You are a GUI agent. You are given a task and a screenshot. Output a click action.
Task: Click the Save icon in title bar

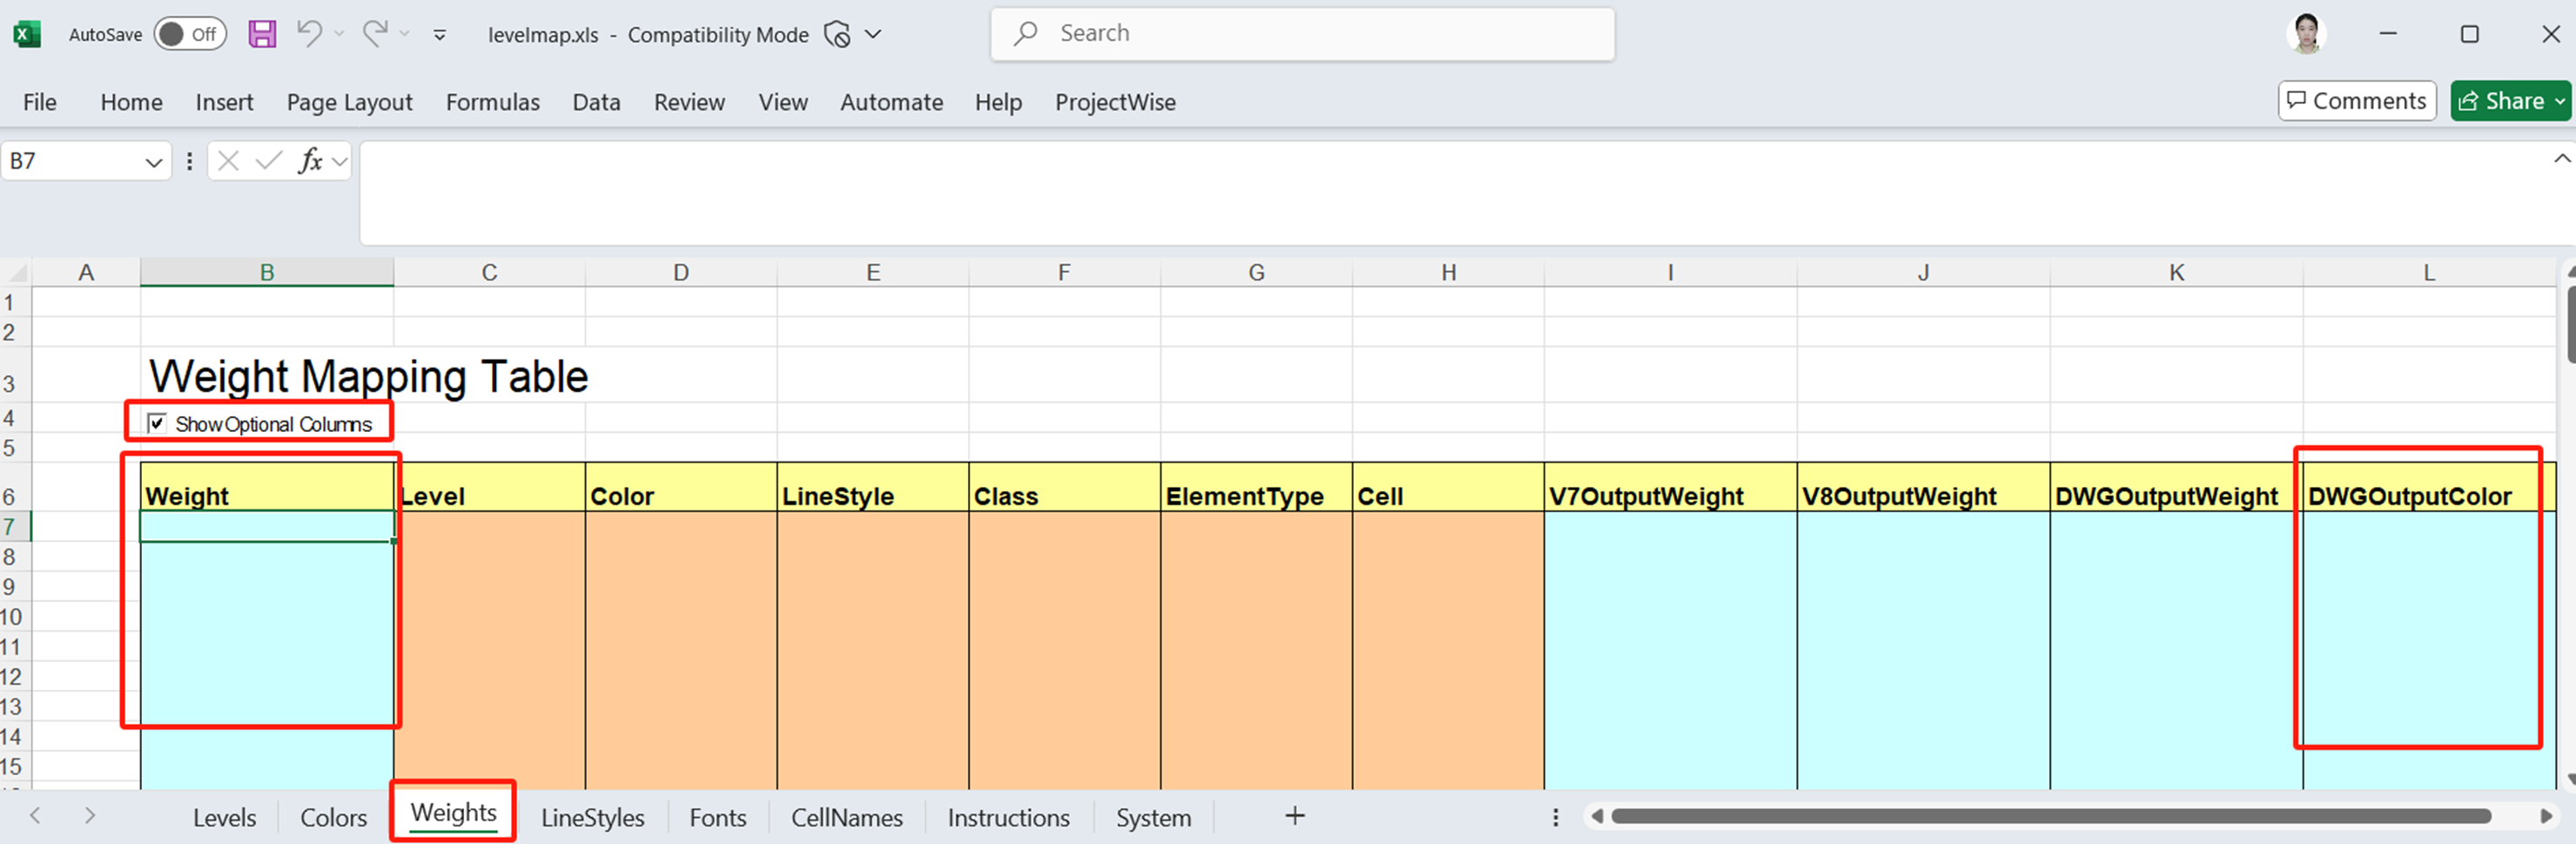click(262, 34)
